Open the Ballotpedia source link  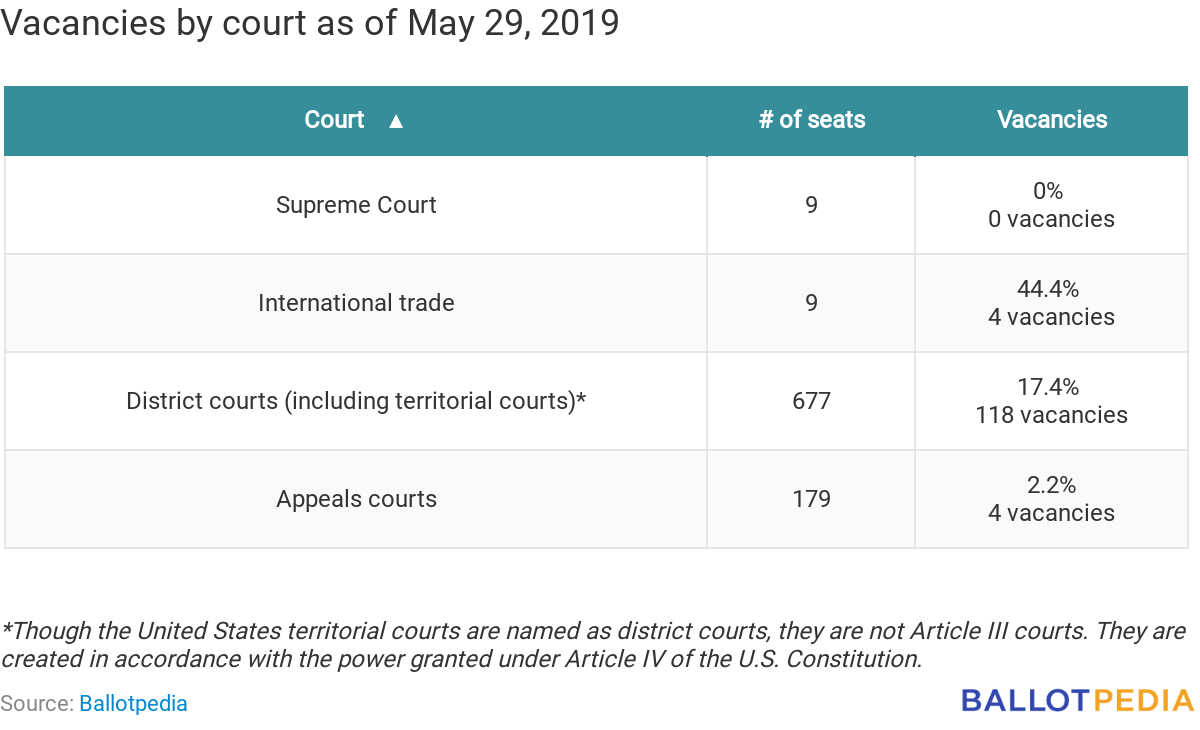(133, 703)
